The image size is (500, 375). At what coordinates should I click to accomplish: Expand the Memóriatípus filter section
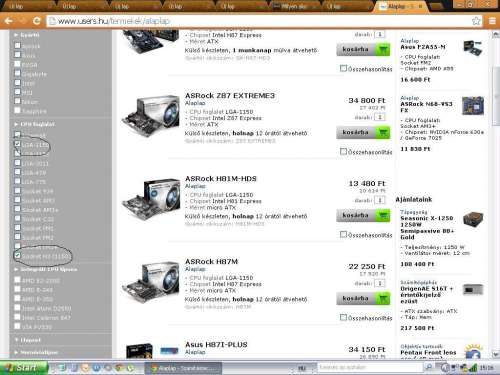pos(36,352)
